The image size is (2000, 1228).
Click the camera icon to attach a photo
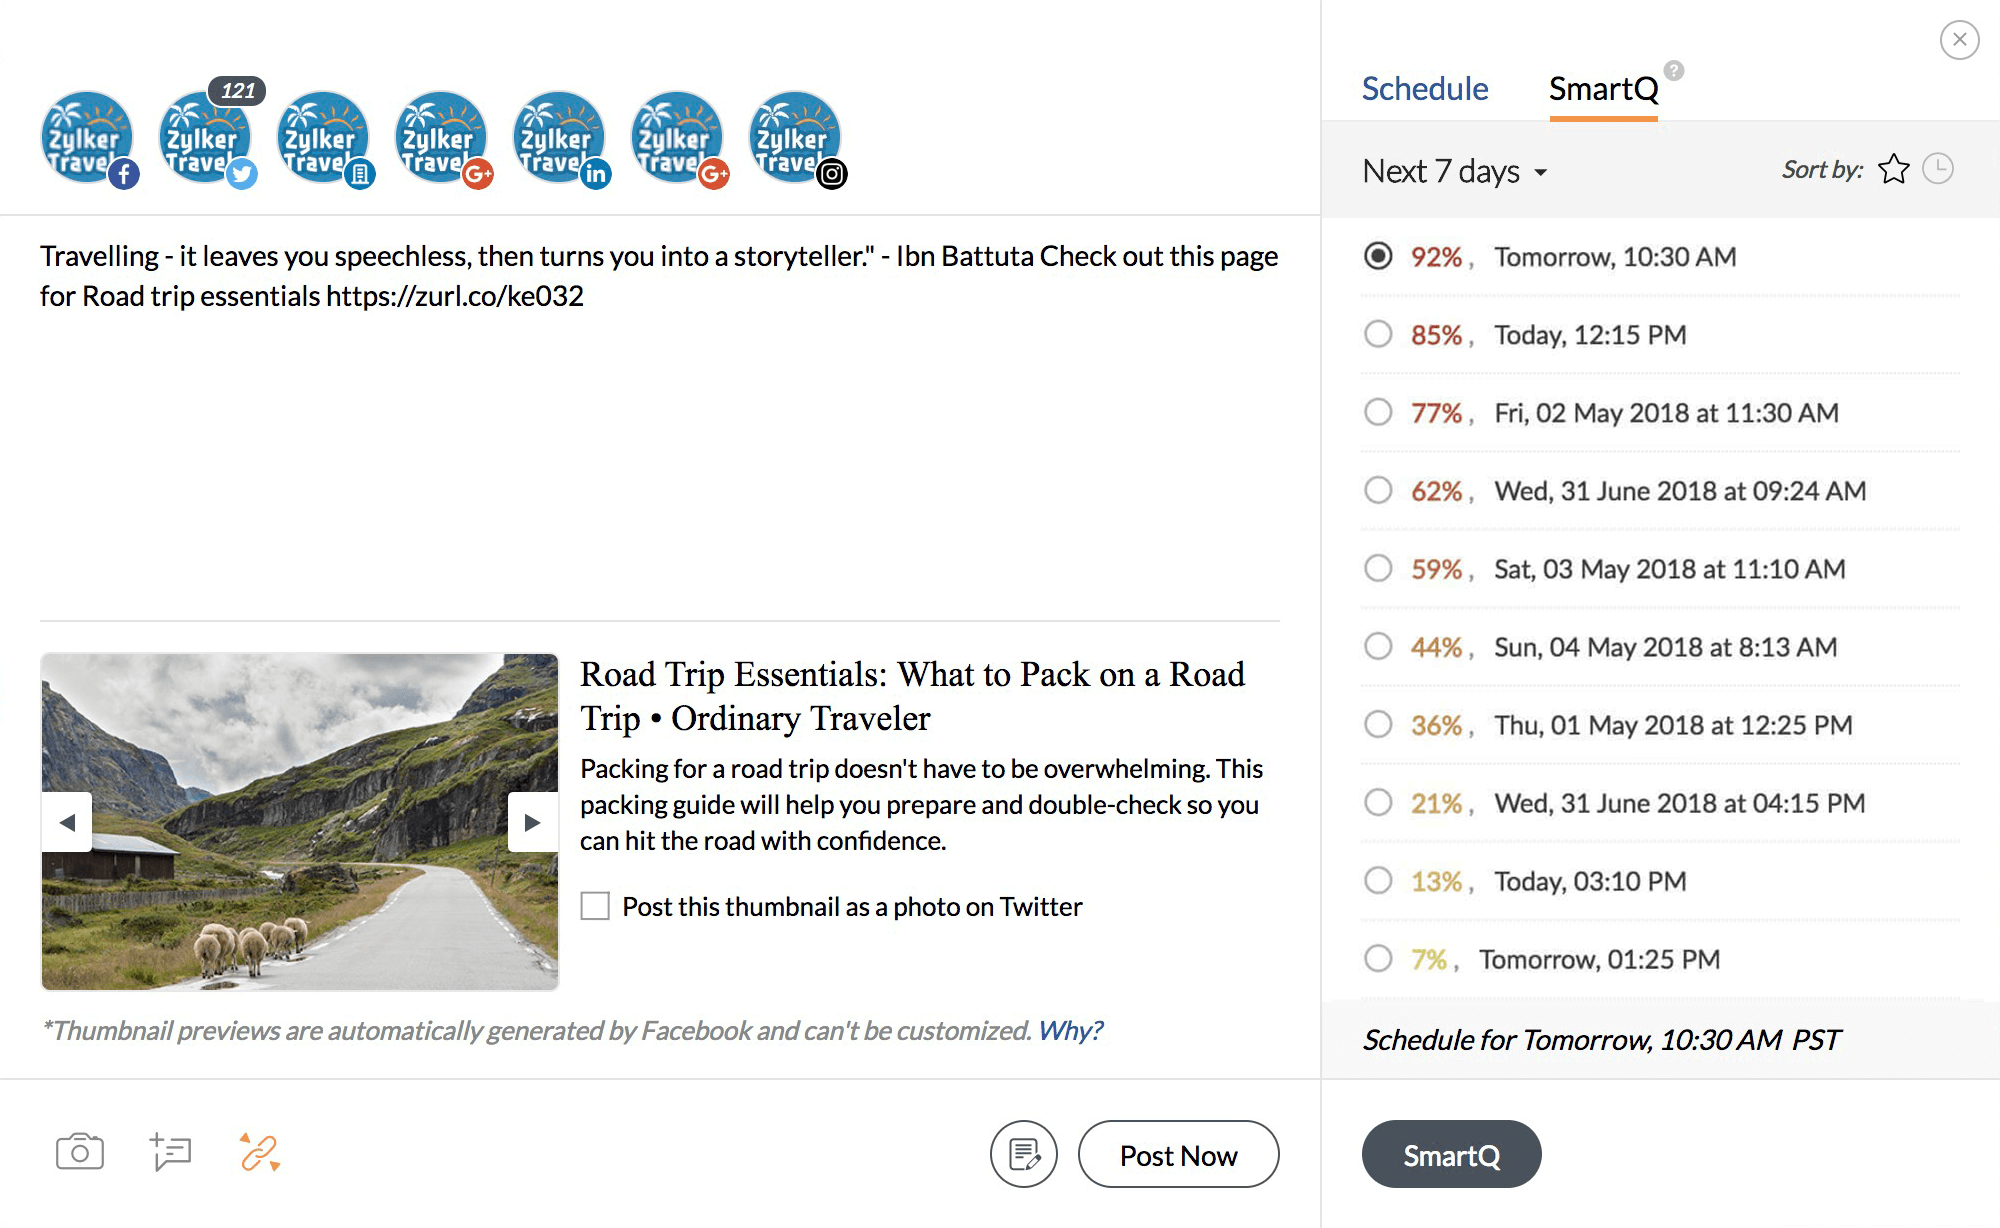[80, 1153]
